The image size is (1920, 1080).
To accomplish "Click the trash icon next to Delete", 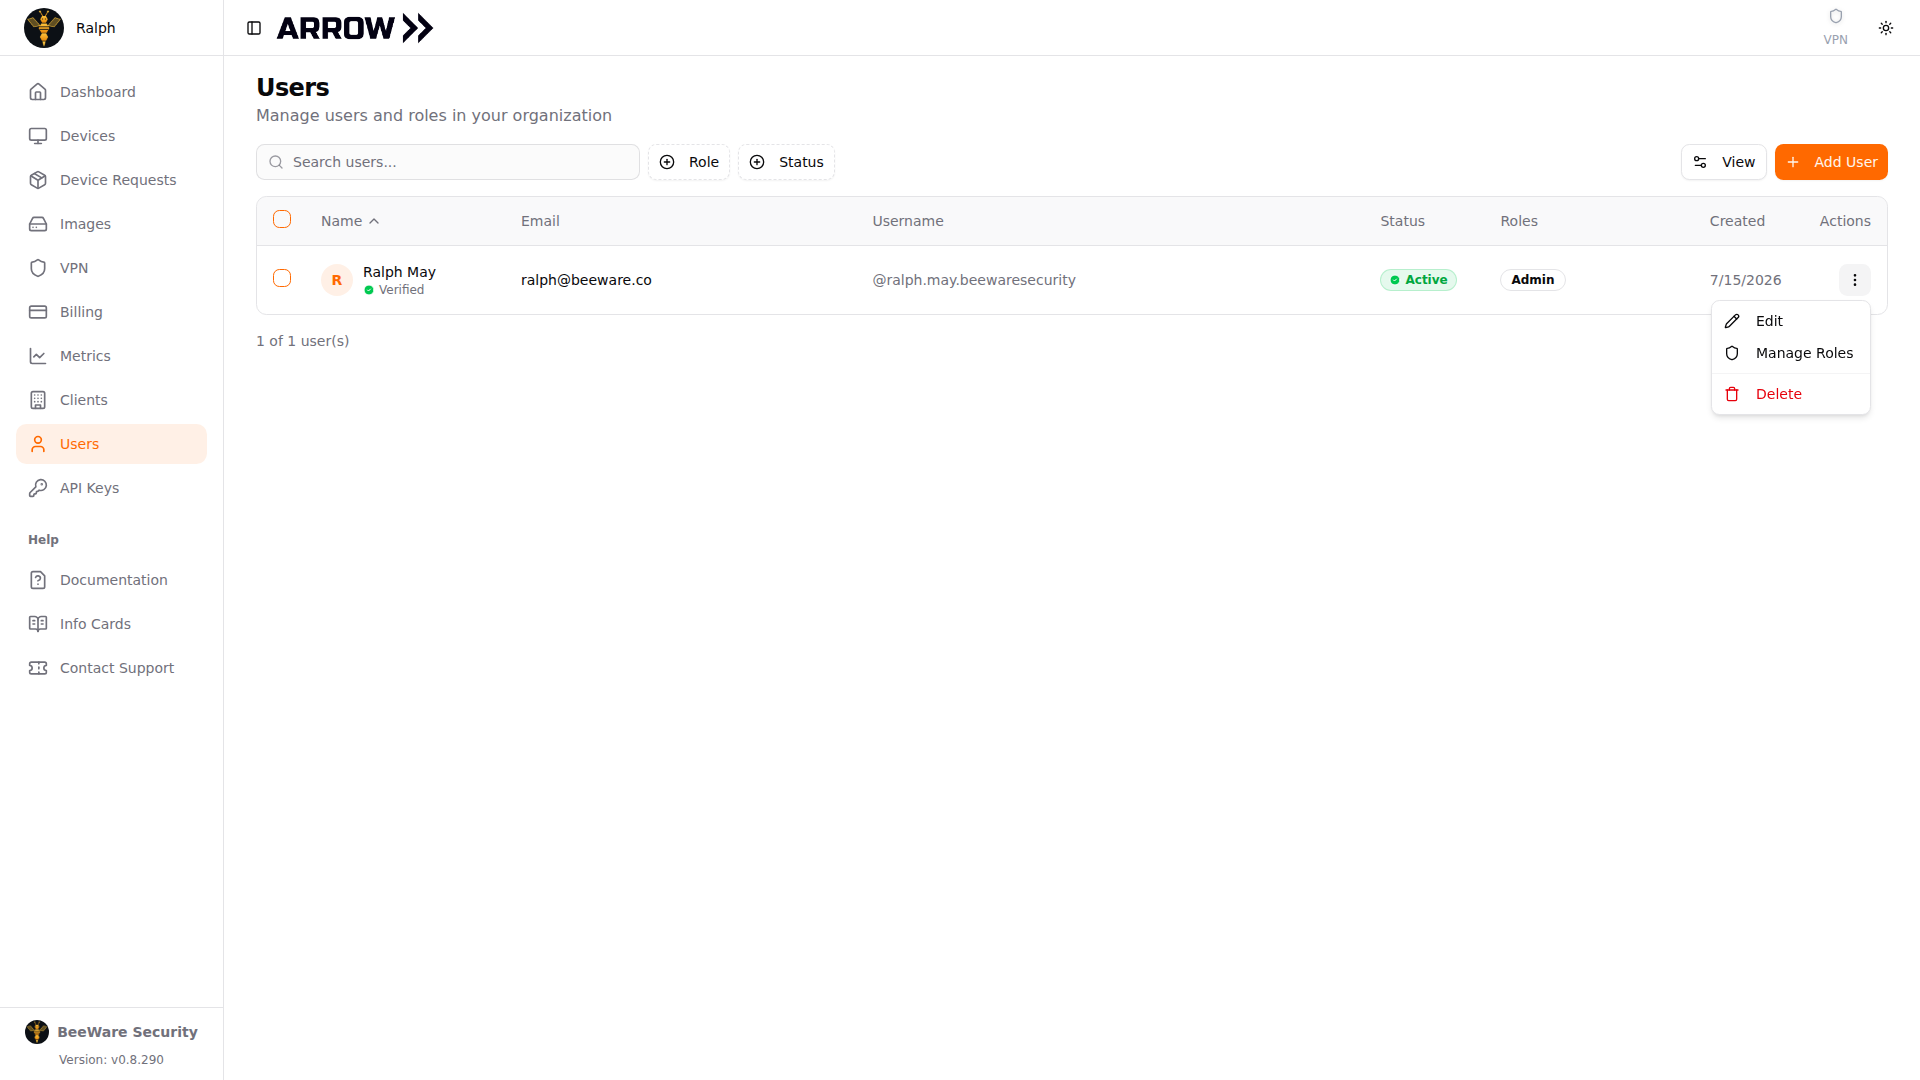I will 1732,394.
